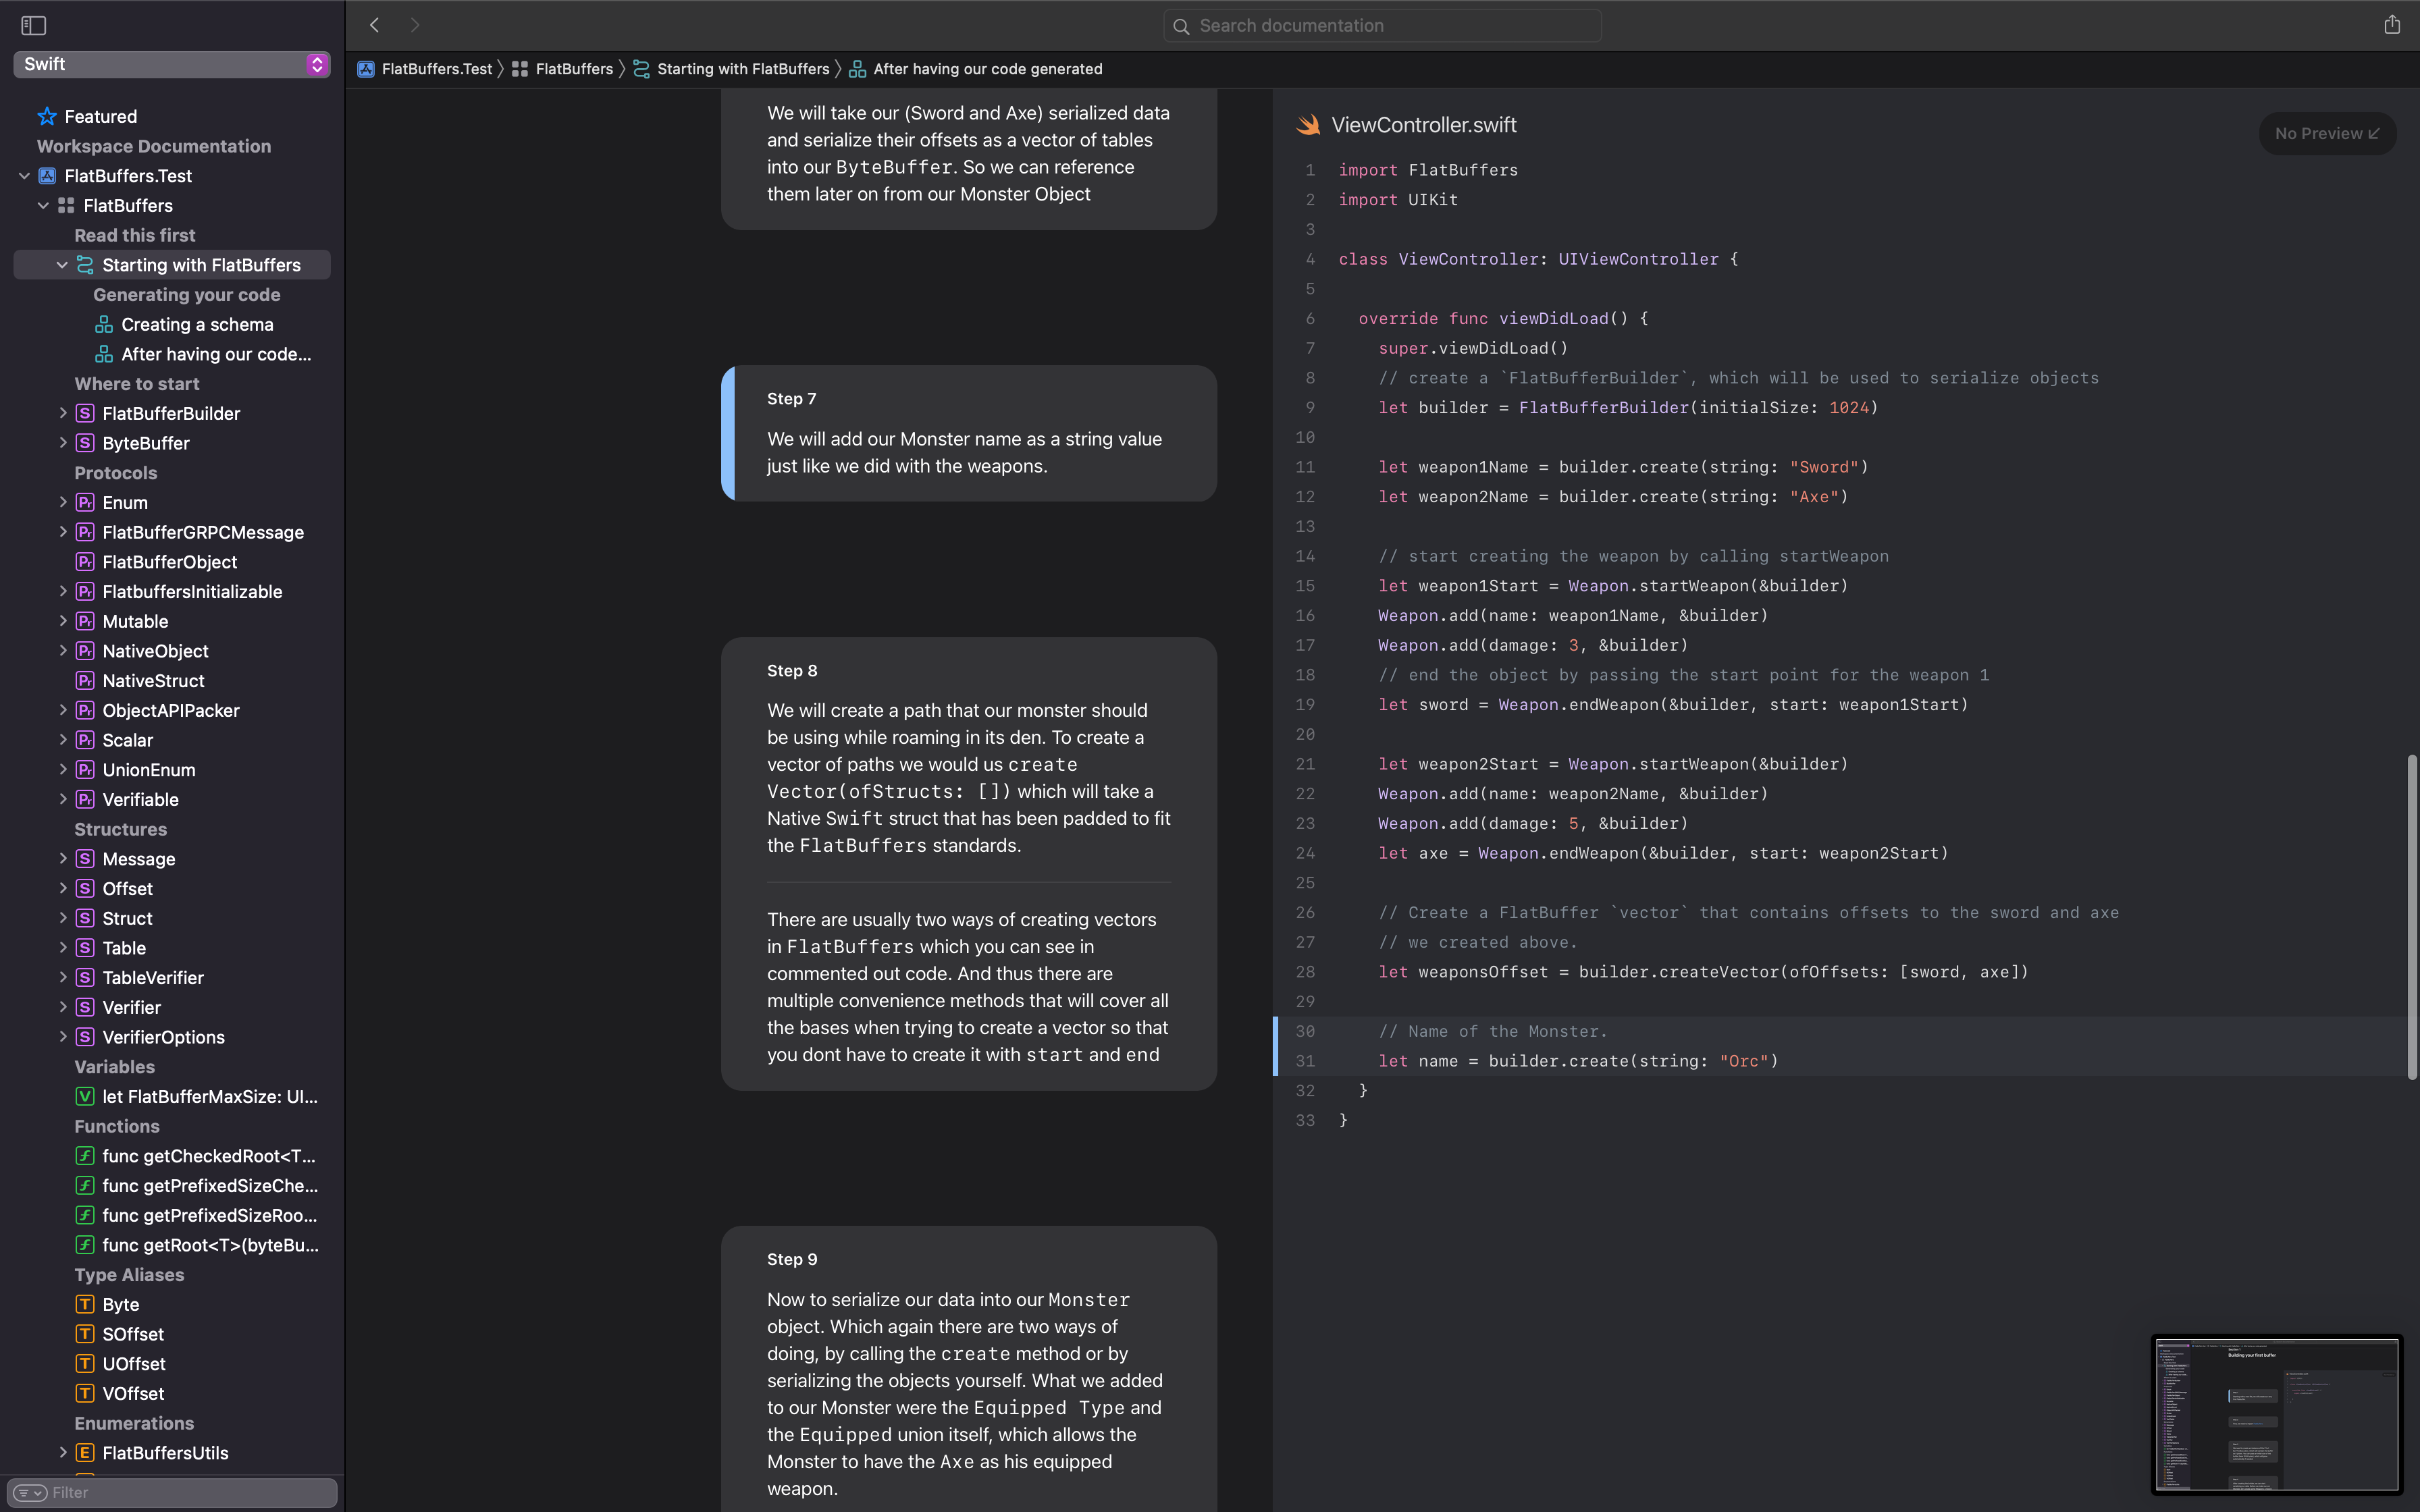
Task: Expand the VerifierOptions struct
Action: [x=62, y=1037]
